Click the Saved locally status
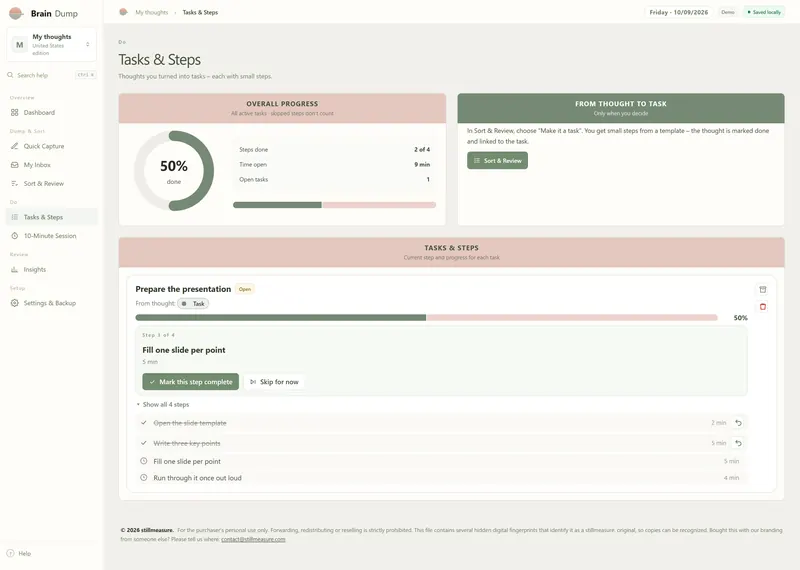Image resolution: width=800 pixels, height=570 pixels. 764,12
